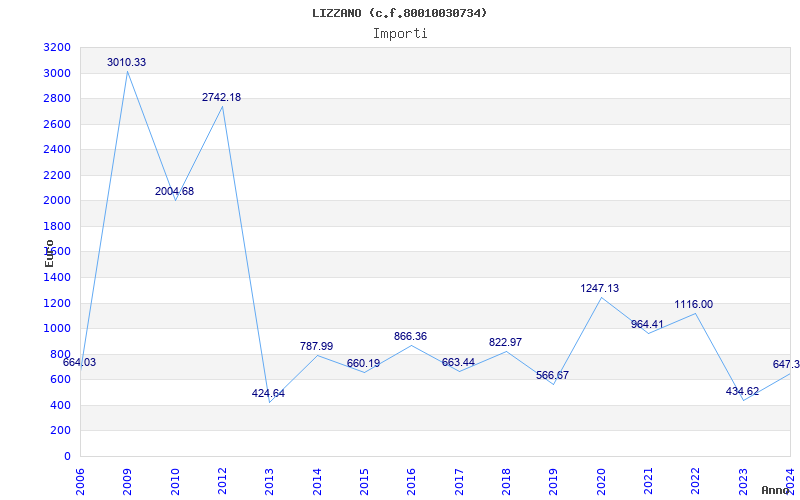This screenshot has width=800, height=500.
Task: Click the 2013 year axis label
Action: pos(269,482)
